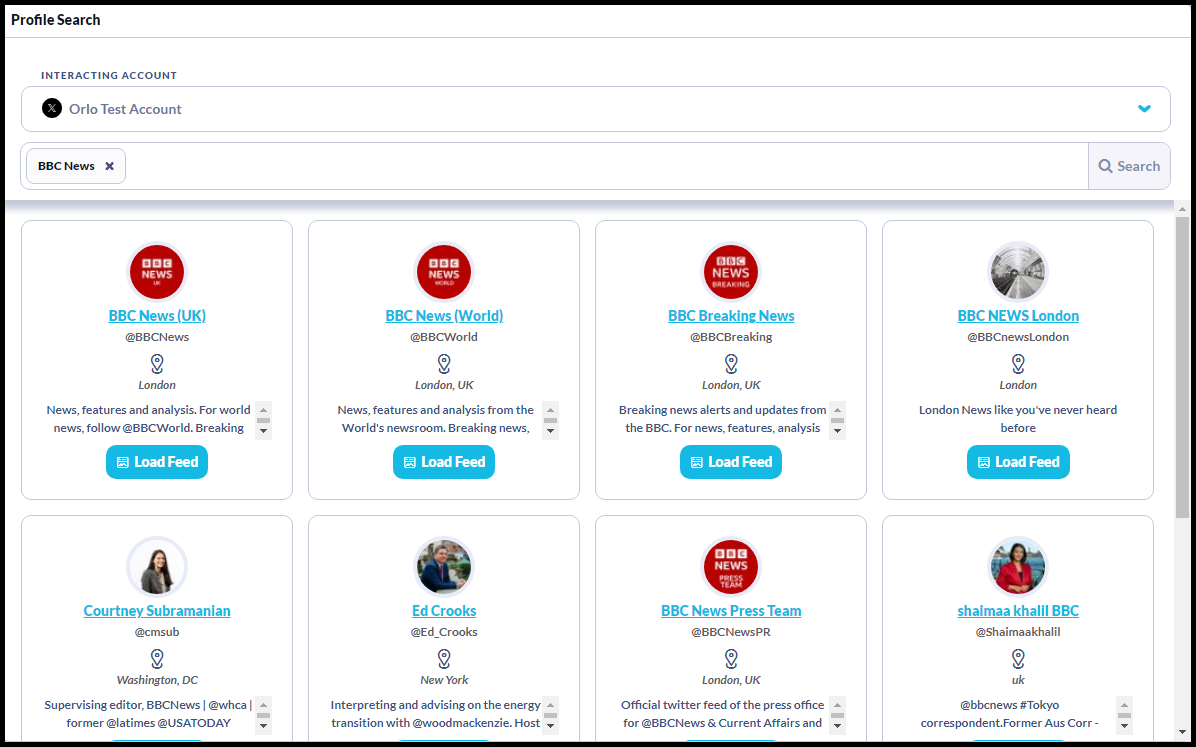Click the Washington, DC location text
This screenshot has width=1196, height=747.
point(157,681)
